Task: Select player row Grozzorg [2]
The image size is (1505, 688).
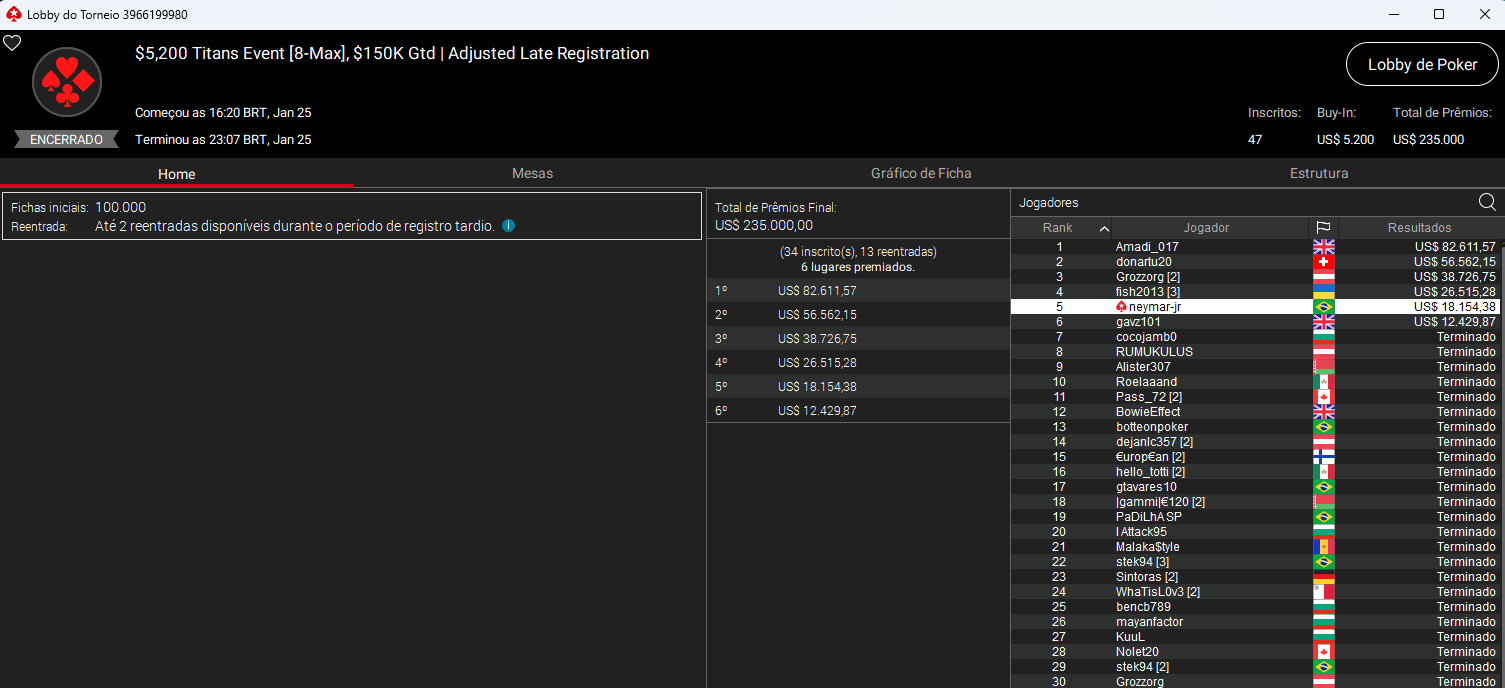Action: click(1148, 277)
